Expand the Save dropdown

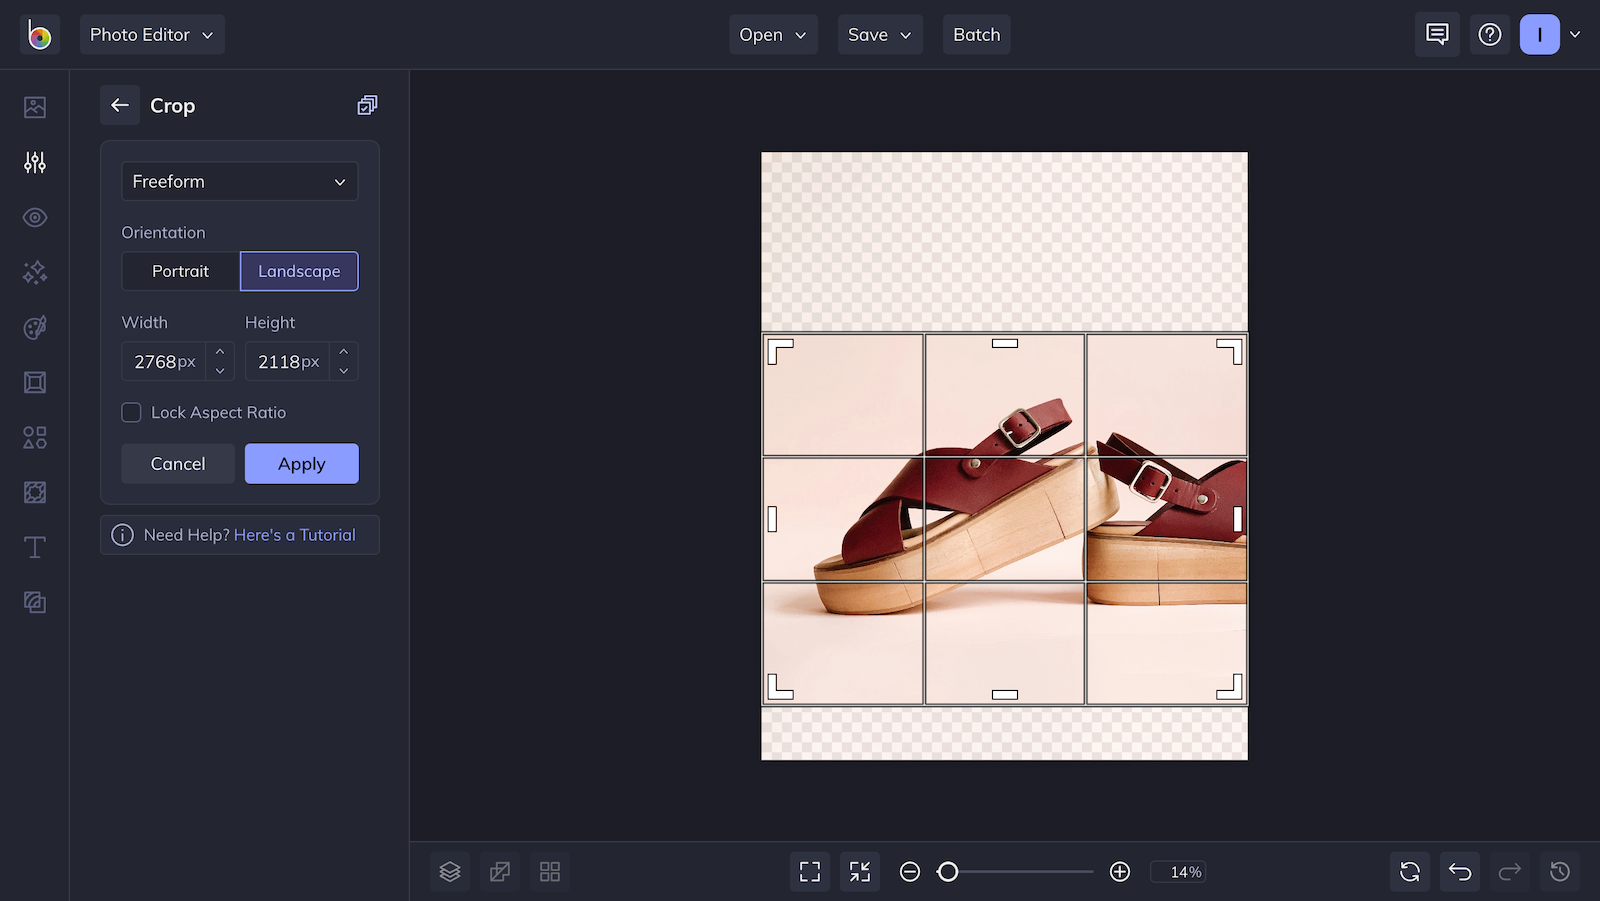878,34
